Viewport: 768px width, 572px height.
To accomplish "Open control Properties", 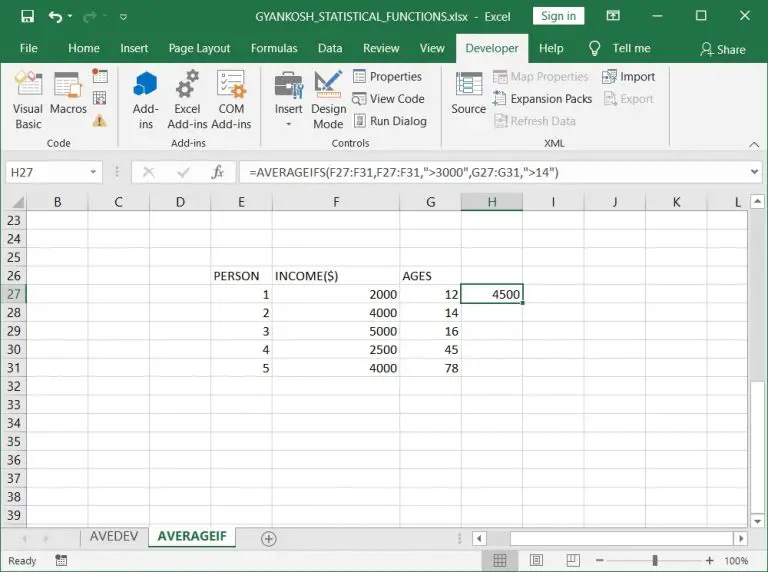I will (x=387, y=76).
